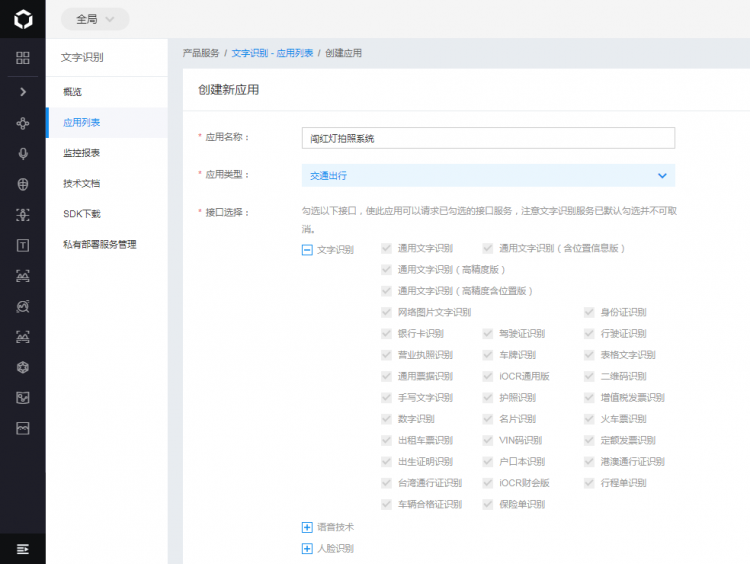Image resolution: width=750 pixels, height=564 pixels.
Task: Expand the 语音技术 interface group
Action: 307,527
